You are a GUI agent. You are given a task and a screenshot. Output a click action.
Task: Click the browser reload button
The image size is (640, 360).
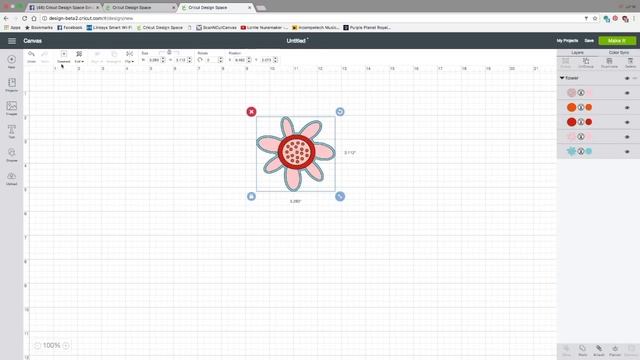(x=24, y=18)
